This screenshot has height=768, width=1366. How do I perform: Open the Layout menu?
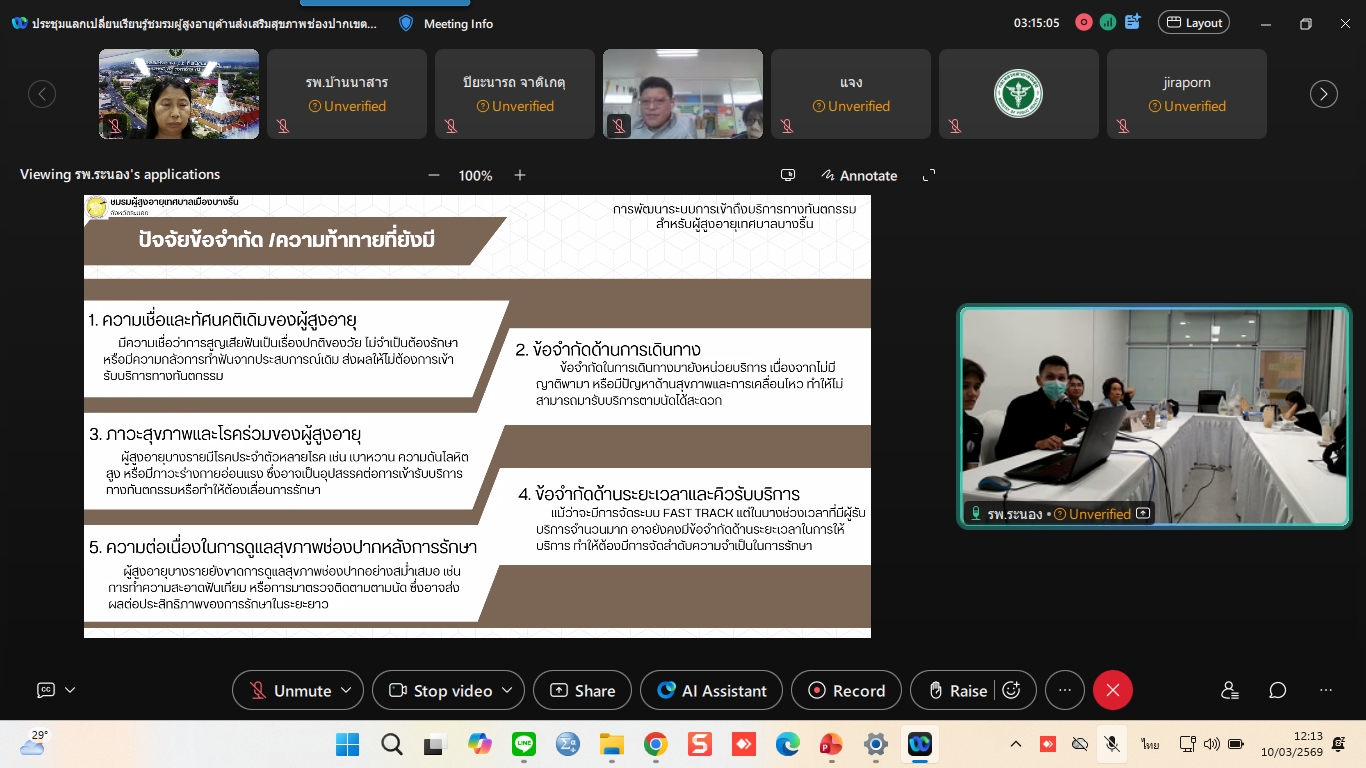tap(1193, 23)
